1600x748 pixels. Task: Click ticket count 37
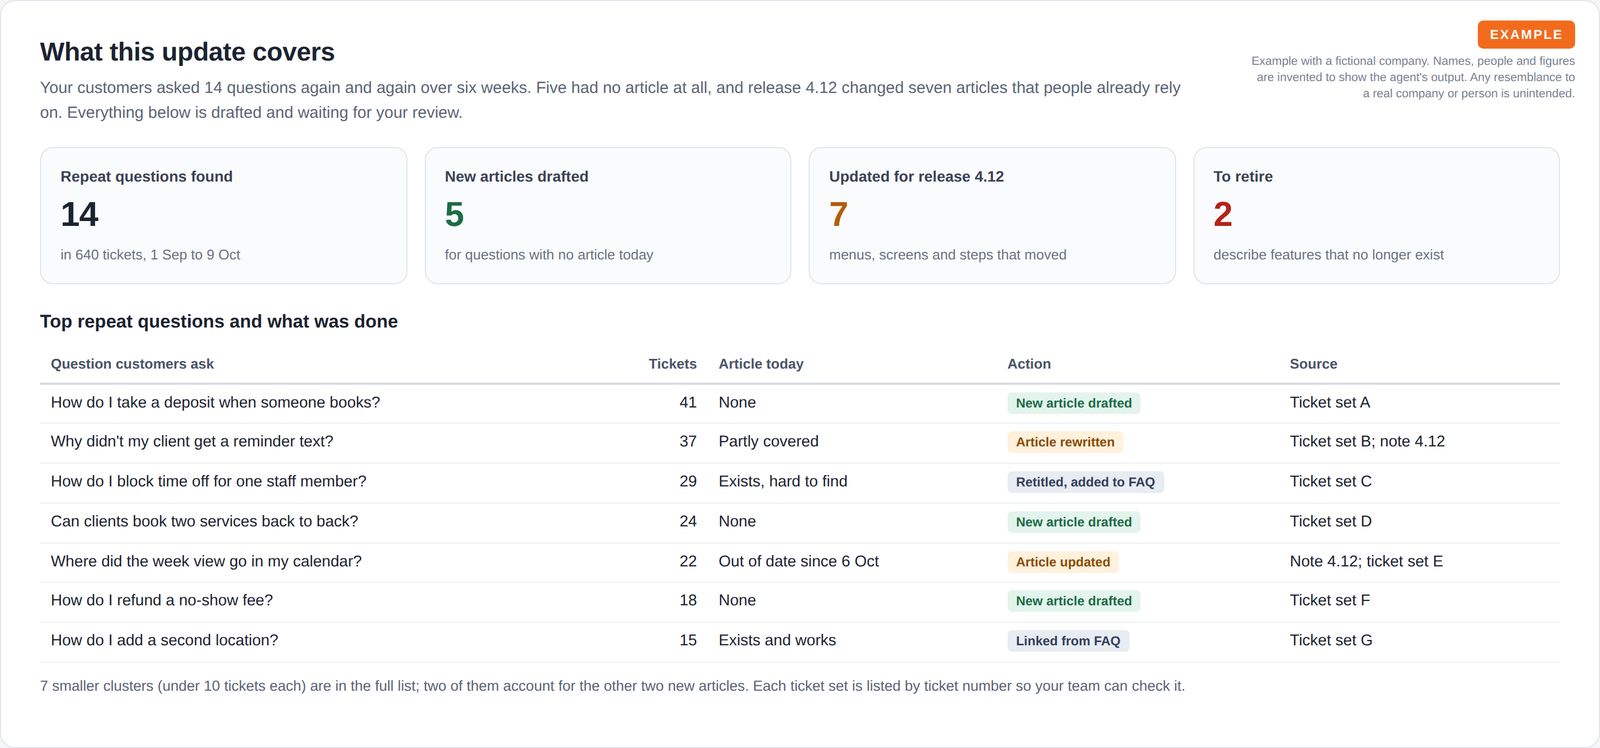tap(688, 441)
